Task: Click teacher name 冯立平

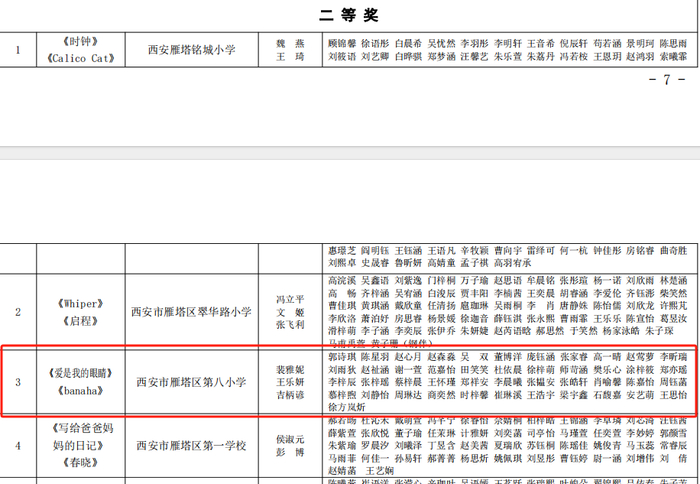Action: 290,299
